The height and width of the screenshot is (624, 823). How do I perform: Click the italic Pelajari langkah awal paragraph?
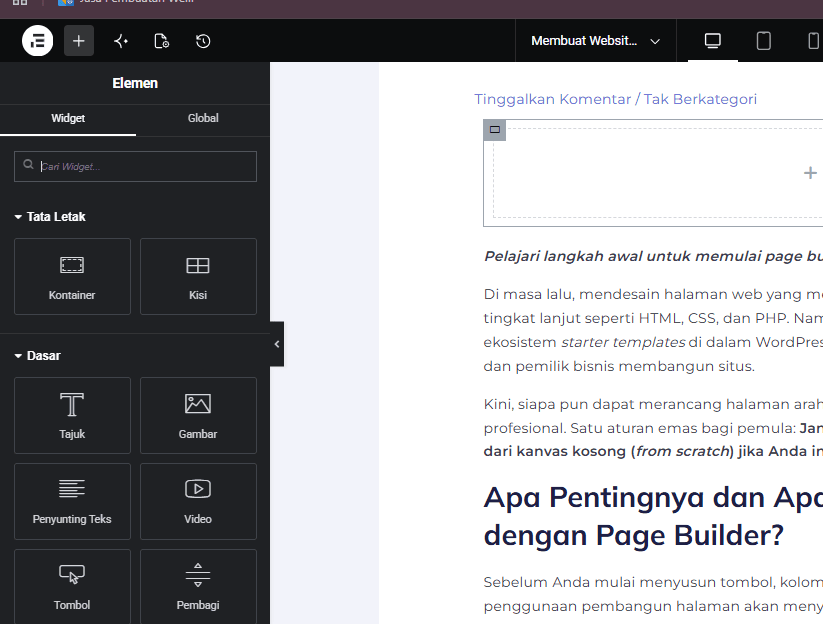653,256
